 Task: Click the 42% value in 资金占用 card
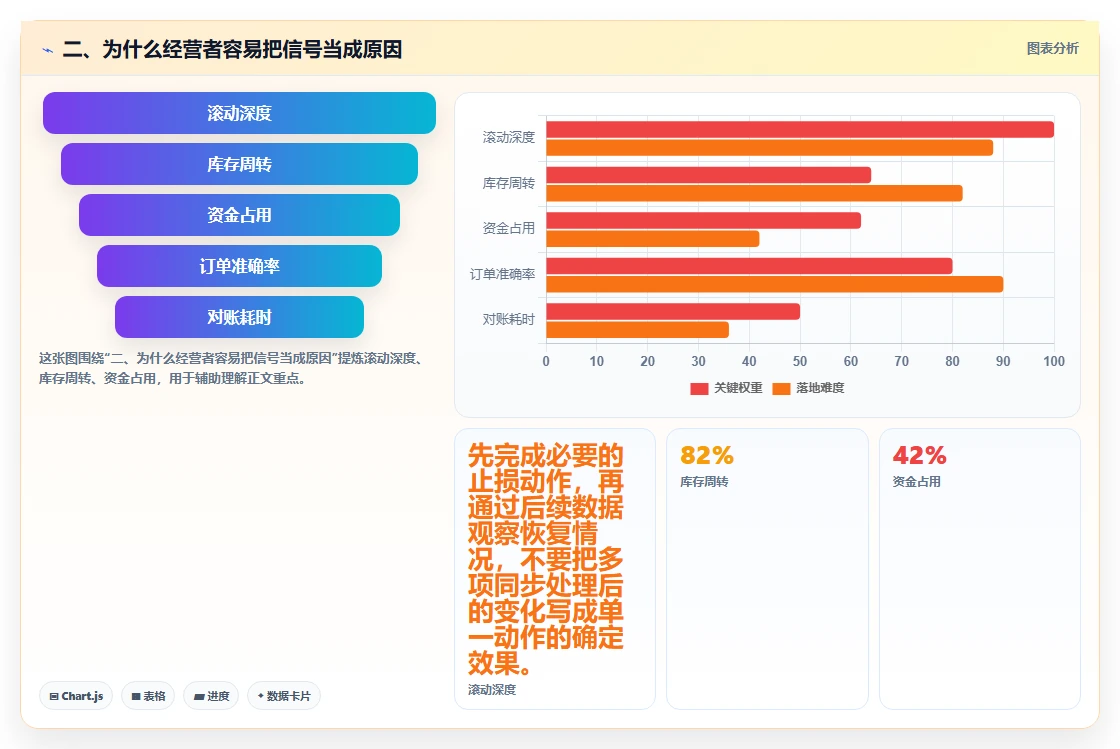click(919, 455)
